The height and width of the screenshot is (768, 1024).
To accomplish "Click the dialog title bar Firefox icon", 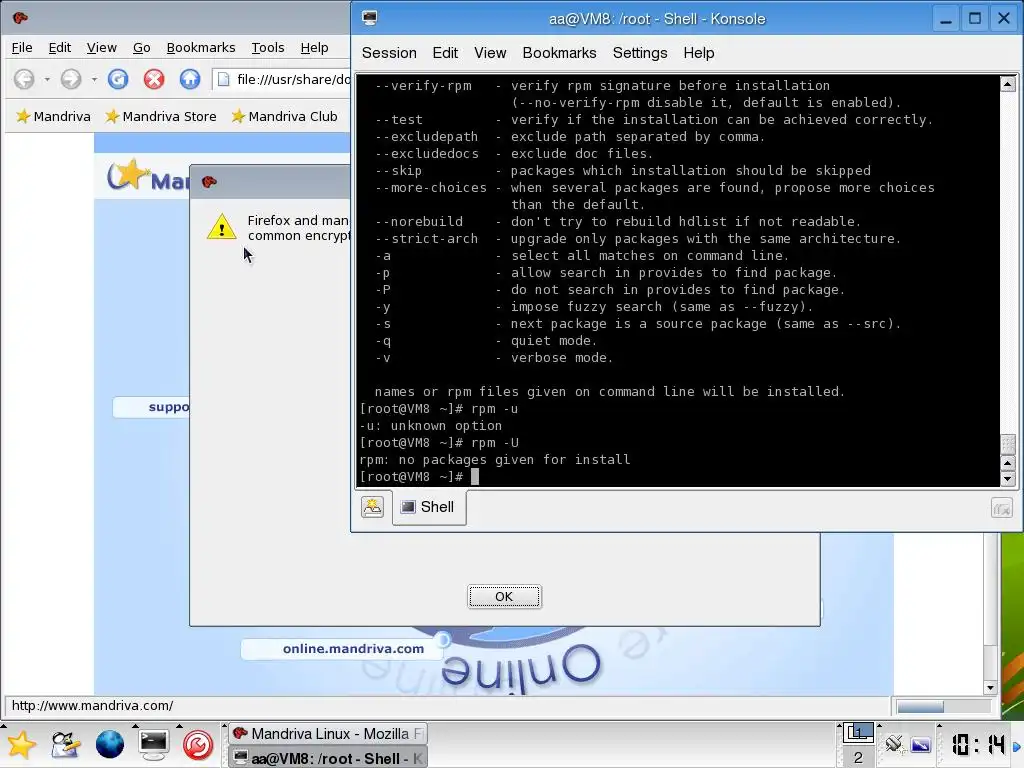I will (209, 182).
